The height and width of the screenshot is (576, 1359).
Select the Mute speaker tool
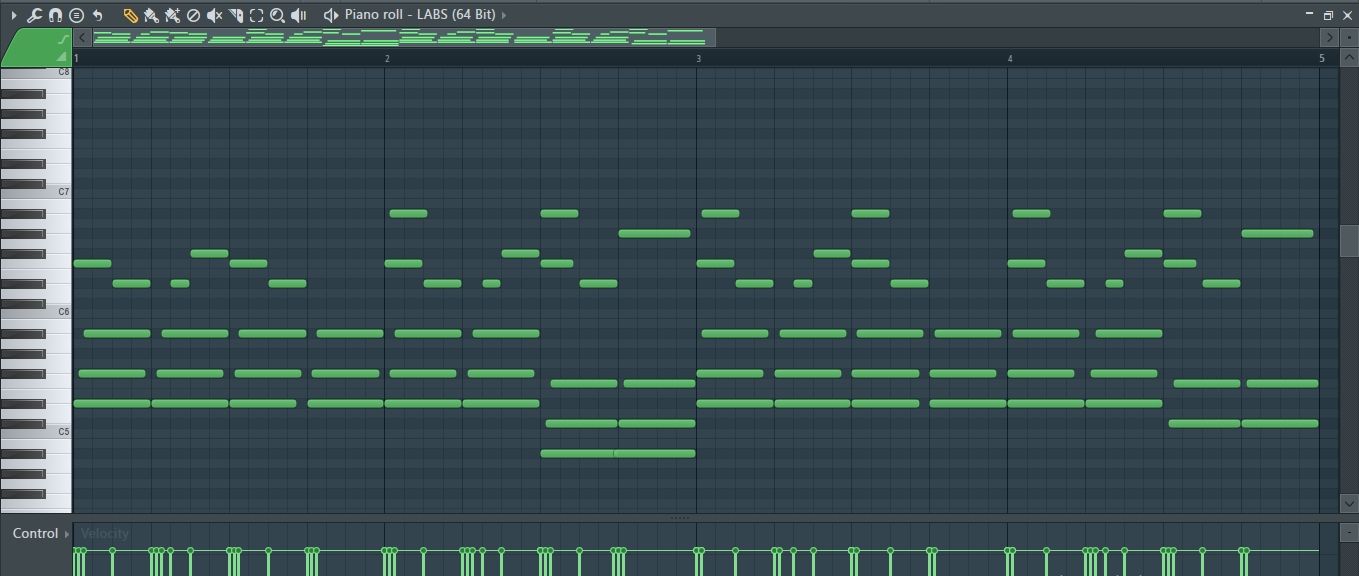pyautogui.click(x=214, y=15)
